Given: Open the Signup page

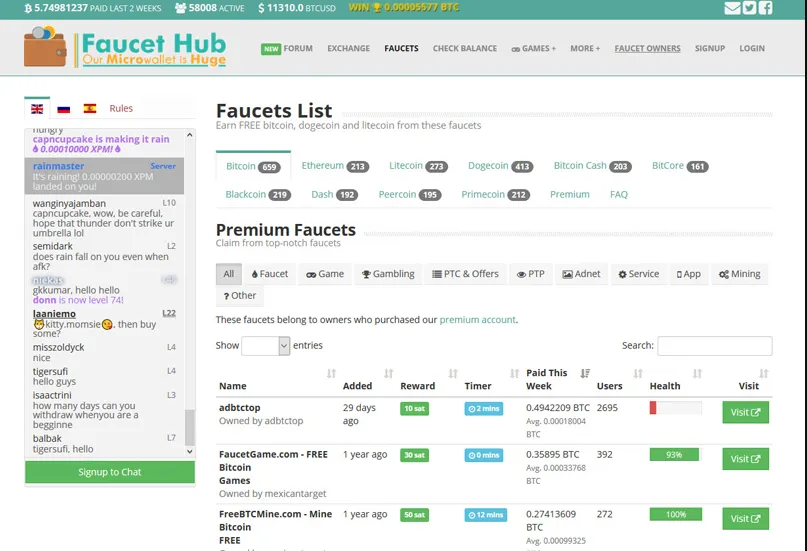Looking at the screenshot, I should [x=710, y=48].
